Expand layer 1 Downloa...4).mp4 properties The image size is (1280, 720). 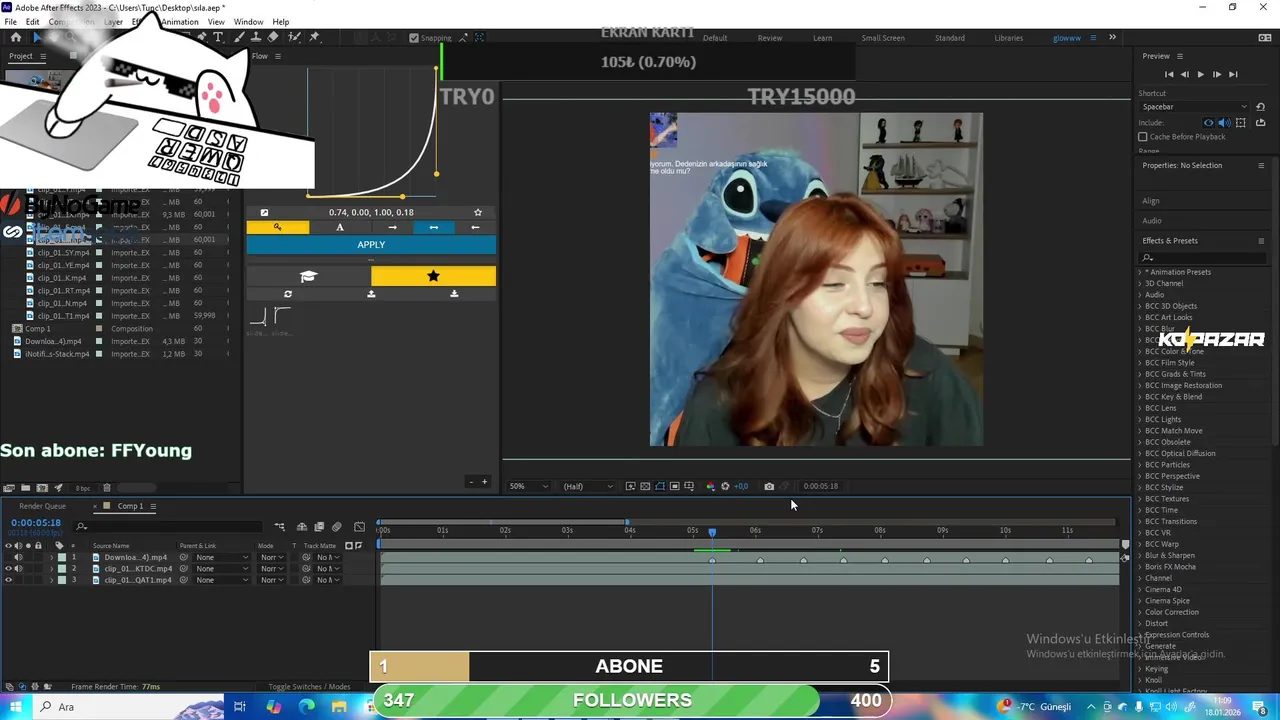pos(51,557)
